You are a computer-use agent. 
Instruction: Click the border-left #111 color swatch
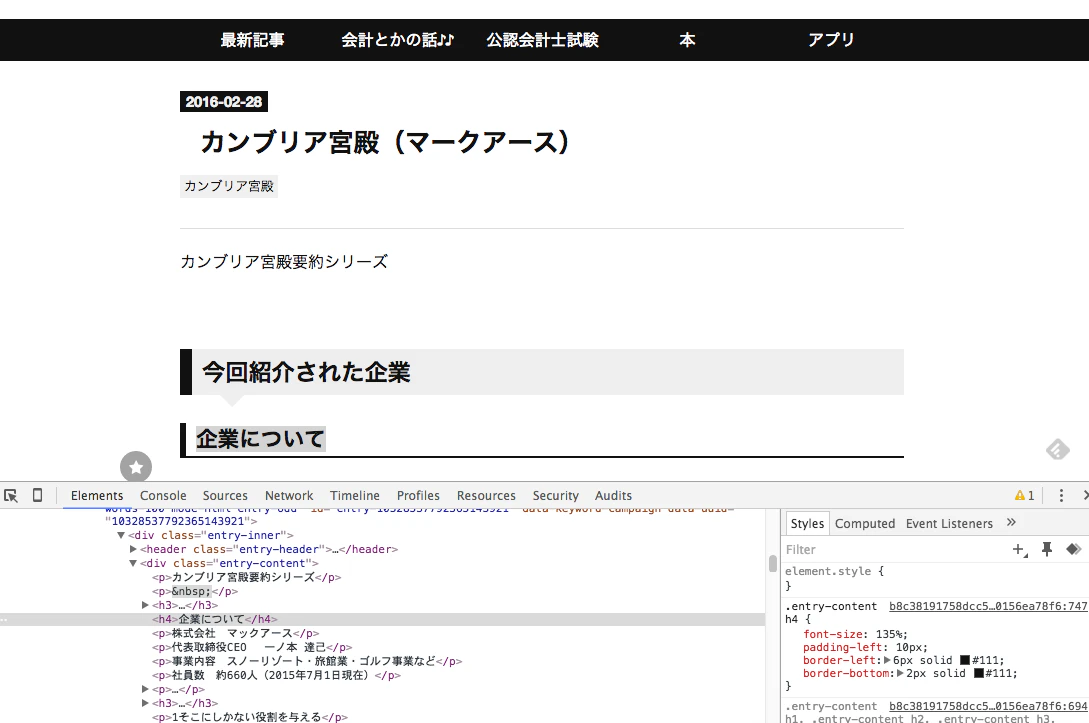965,660
